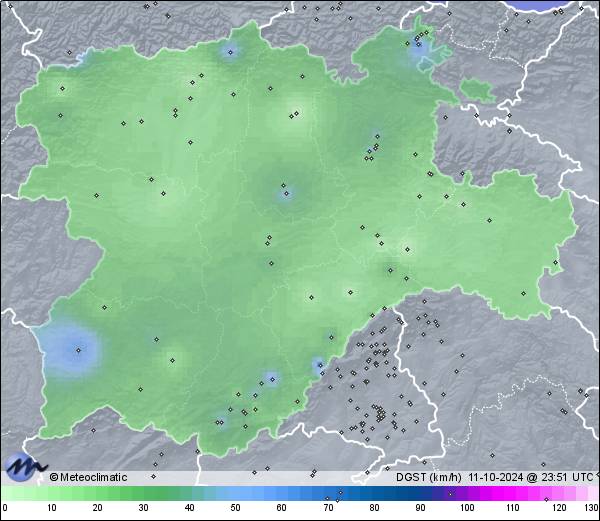Click the station marker in the central blue gust spot
The width and height of the screenshot is (600, 521).
(x=287, y=194)
